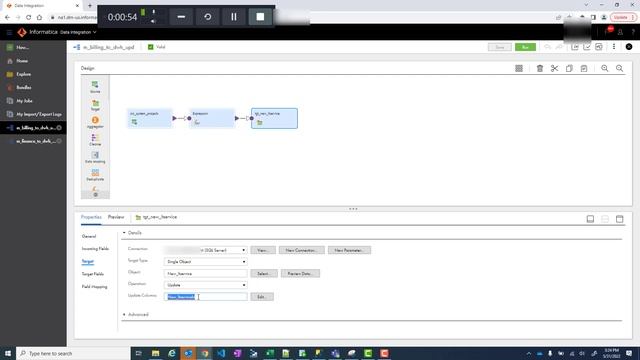This screenshot has width=640, height=360.
Task: Click the Preview Data button
Action: 300,273
